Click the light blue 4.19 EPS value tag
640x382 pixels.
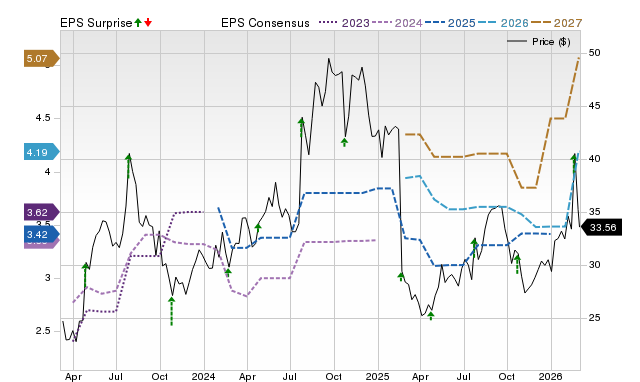click(x=42, y=152)
